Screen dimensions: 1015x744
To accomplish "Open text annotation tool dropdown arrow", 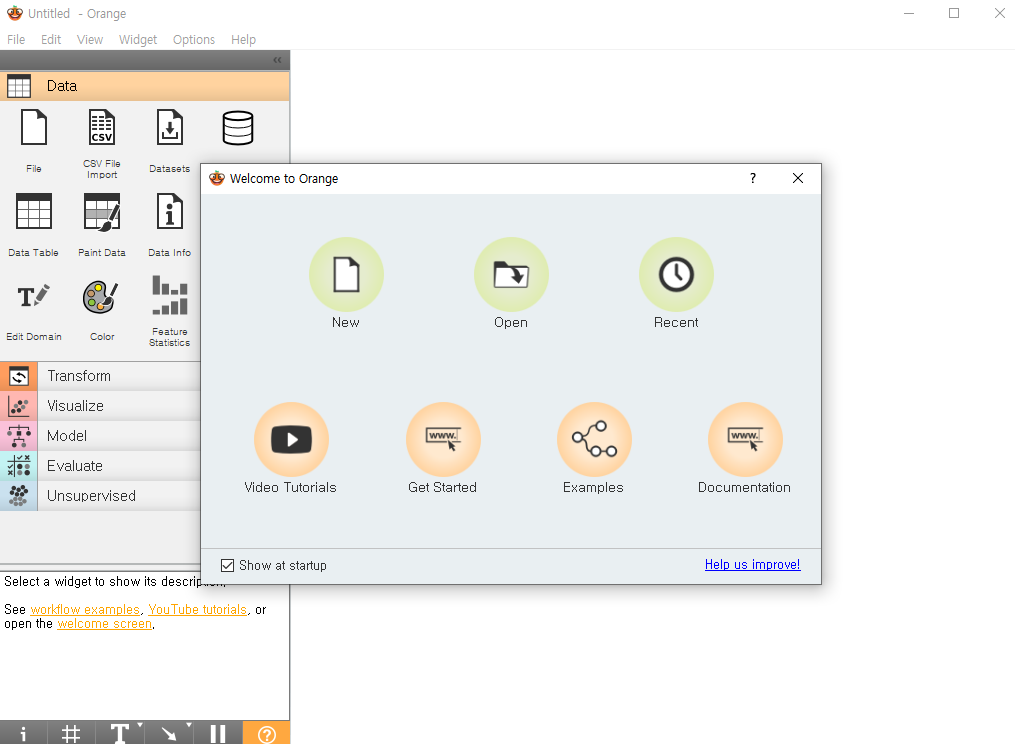I will tap(140, 725).
